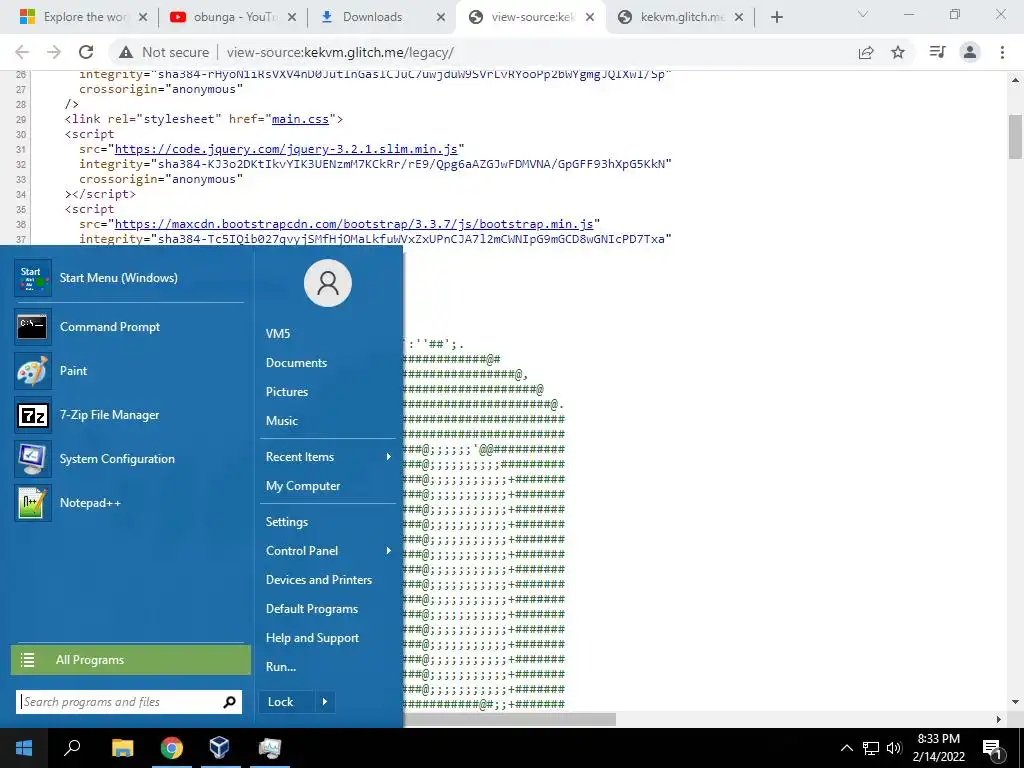The height and width of the screenshot is (768, 1024).
Task: Open network status tray icon
Action: coord(871,748)
